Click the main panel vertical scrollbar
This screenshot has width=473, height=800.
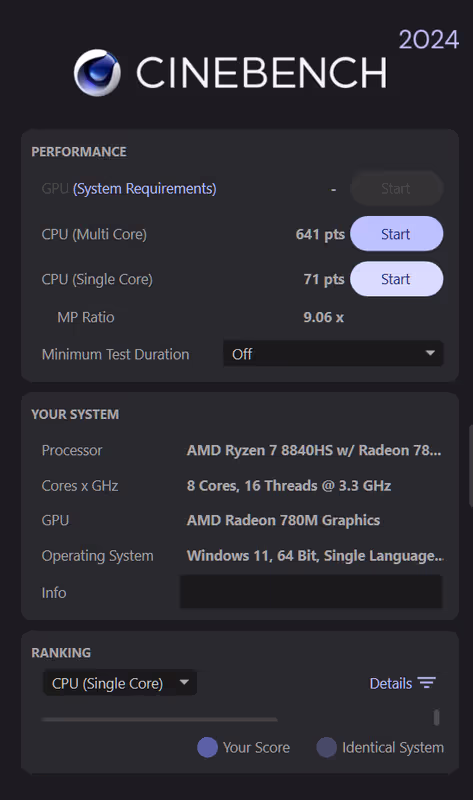click(470, 466)
